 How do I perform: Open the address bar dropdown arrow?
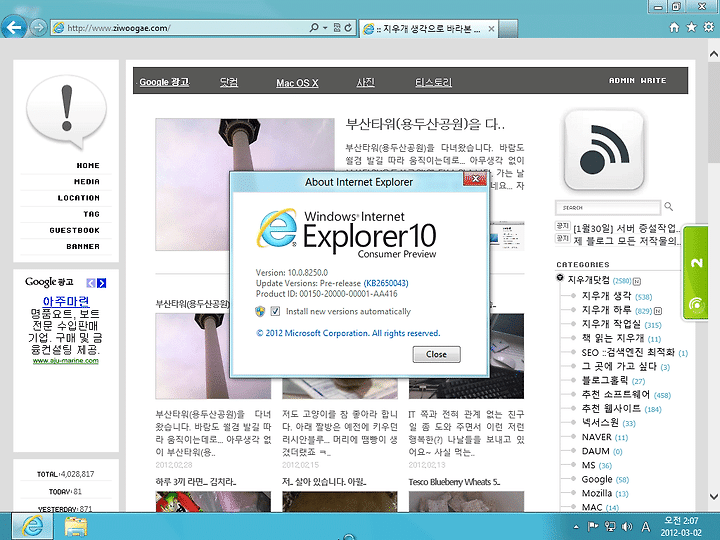pyautogui.click(x=325, y=28)
